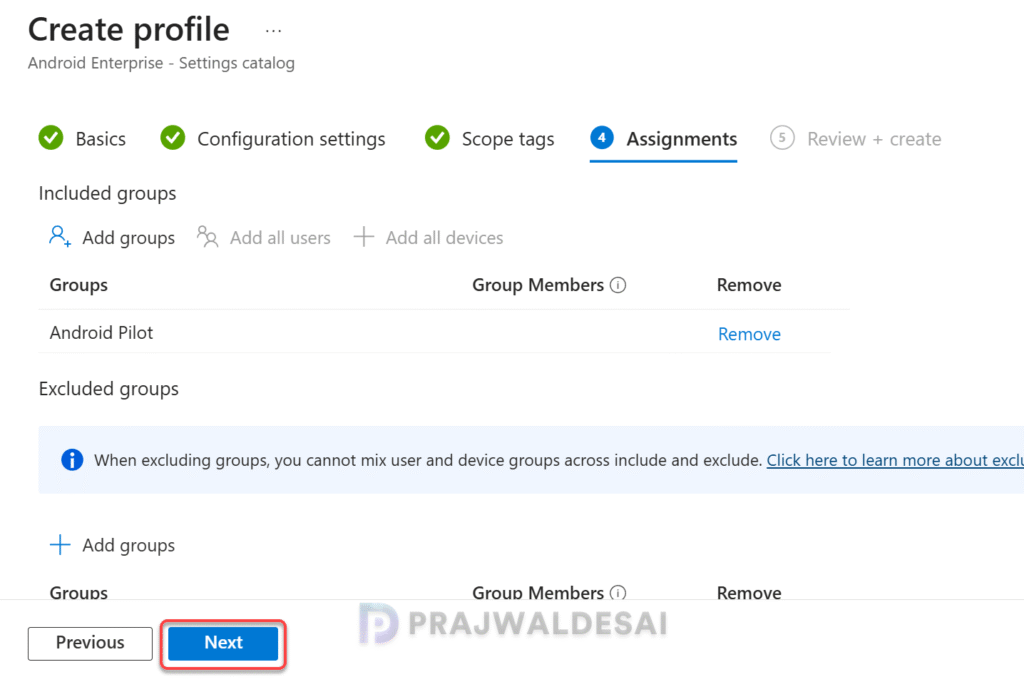Click the Remove column header in Included groups

(749, 285)
